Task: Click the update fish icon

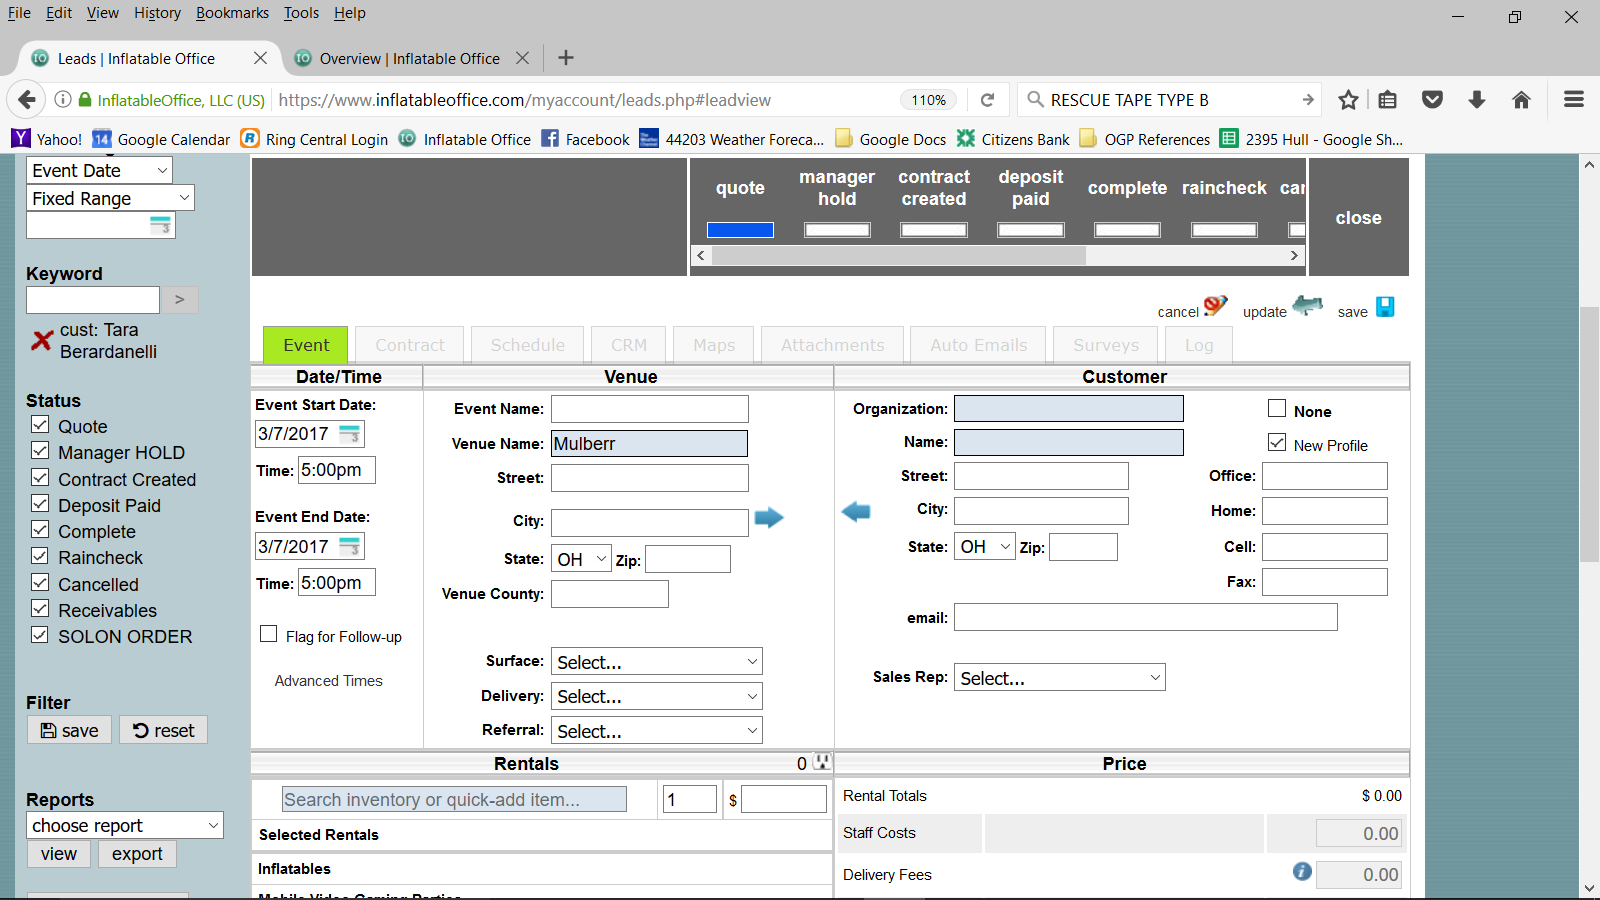Action: coord(1308,306)
